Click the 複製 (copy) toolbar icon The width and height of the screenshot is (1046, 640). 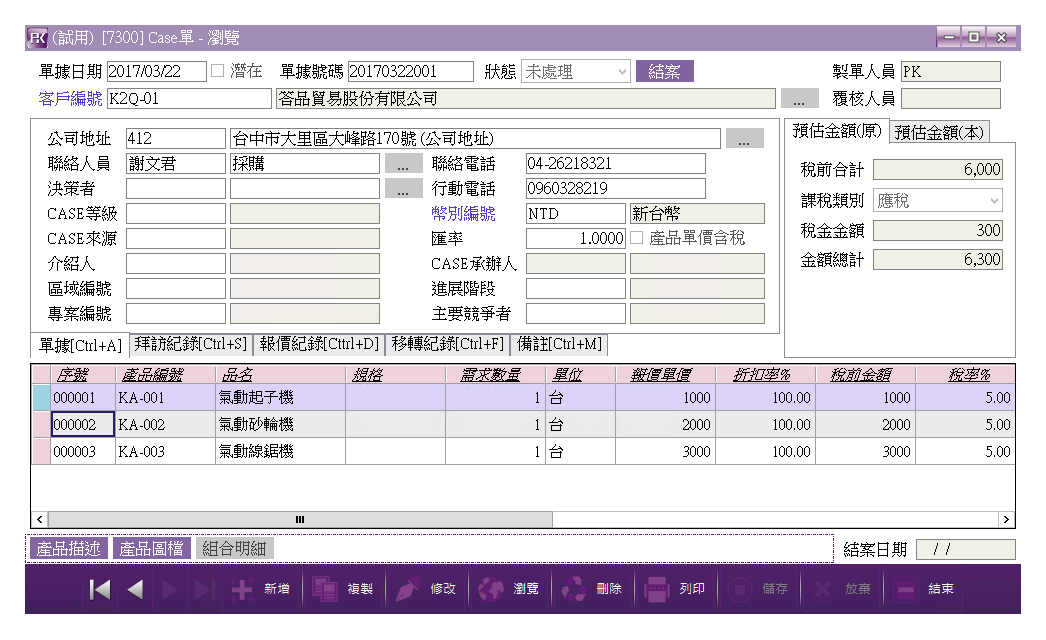pos(325,590)
